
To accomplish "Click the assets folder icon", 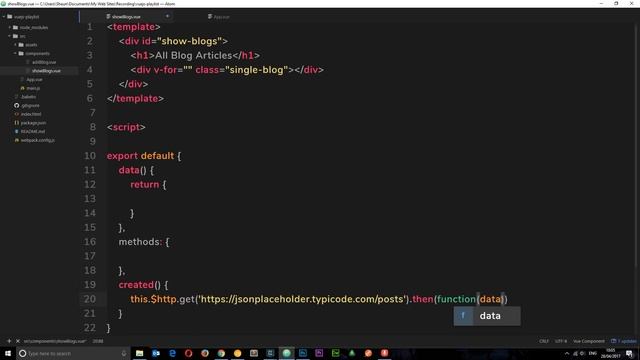I will click(21, 44).
